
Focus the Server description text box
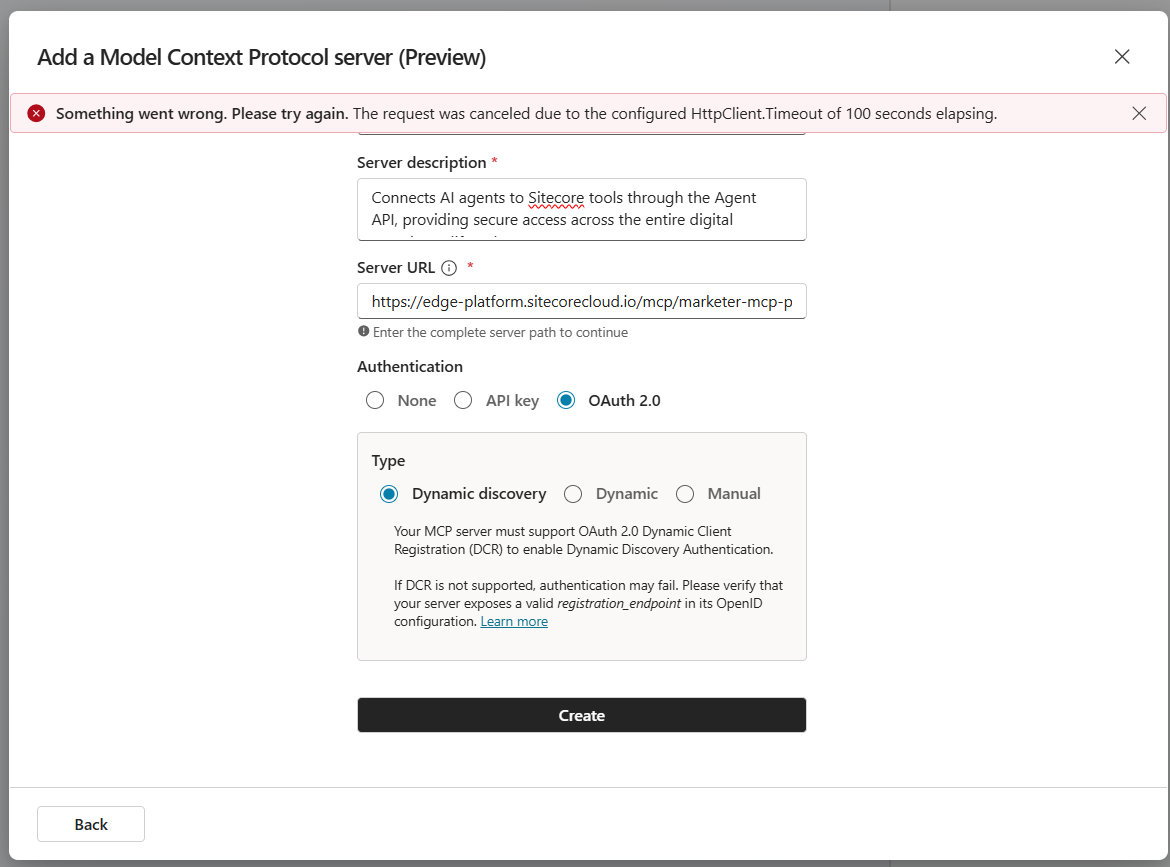pyautogui.click(x=581, y=209)
